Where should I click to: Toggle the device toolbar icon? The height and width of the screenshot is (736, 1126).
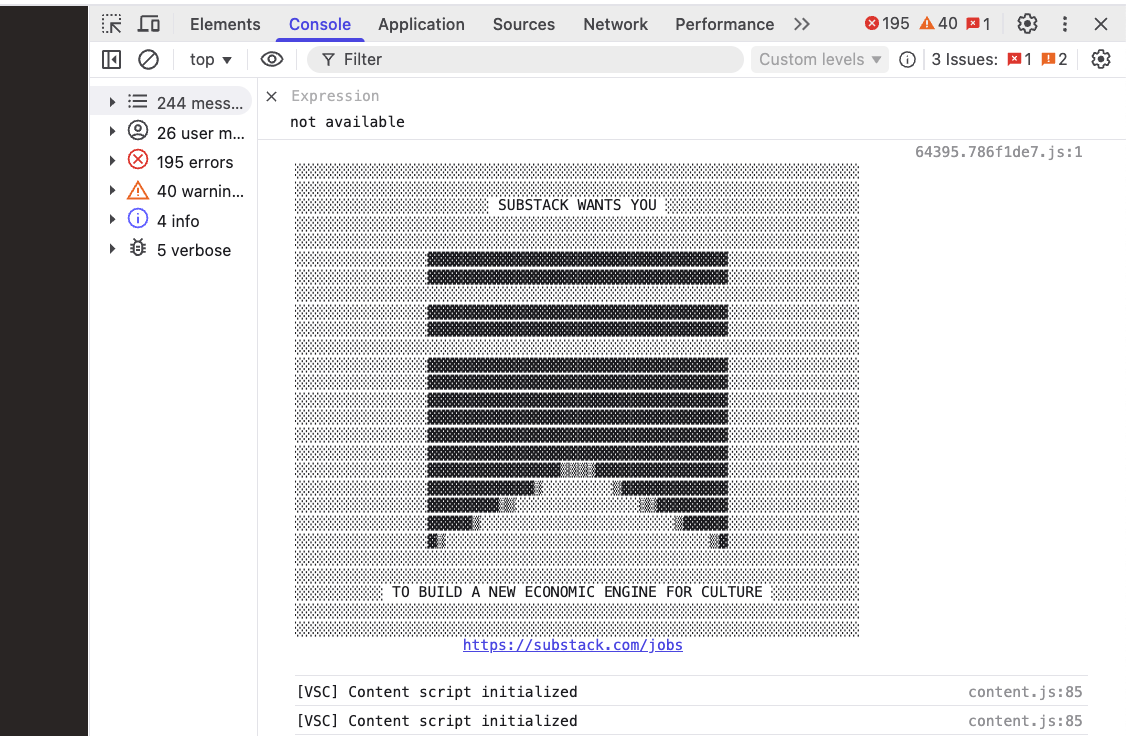[149, 24]
